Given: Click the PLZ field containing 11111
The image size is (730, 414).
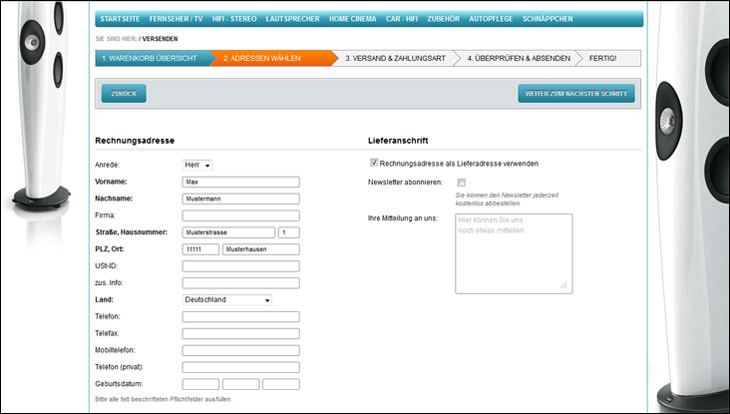Looking at the screenshot, I should point(200,249).
